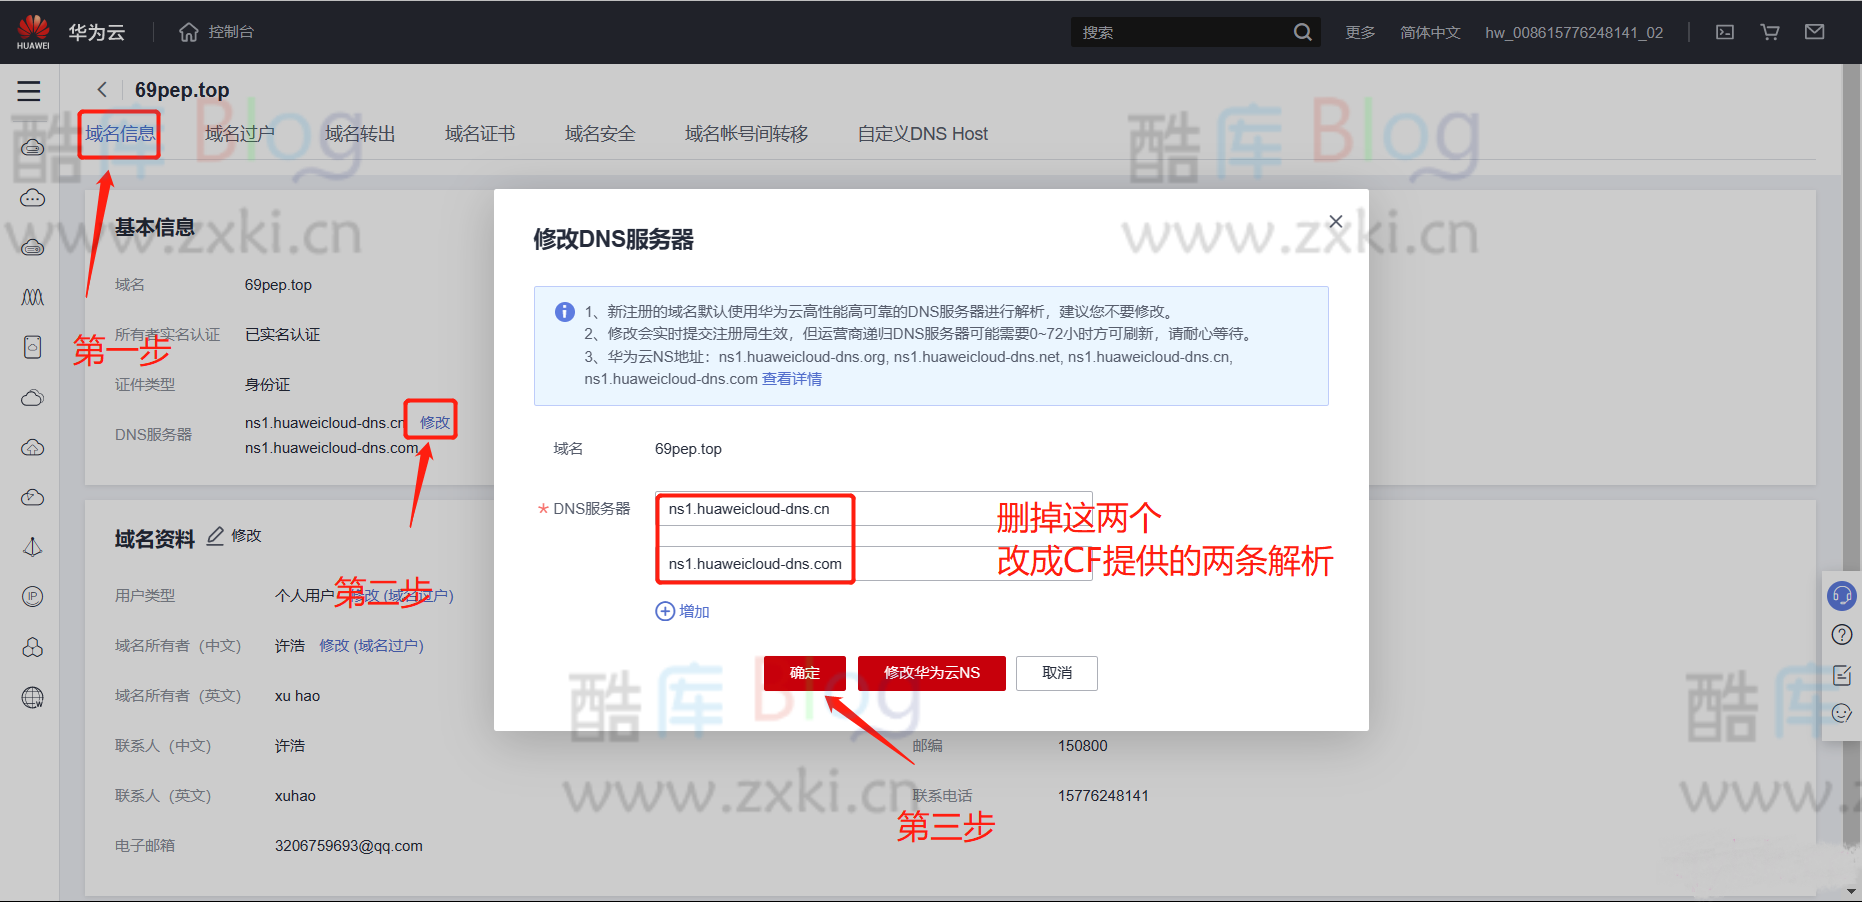Open the 更多 dropdown in the top bar

(1359, 31)
